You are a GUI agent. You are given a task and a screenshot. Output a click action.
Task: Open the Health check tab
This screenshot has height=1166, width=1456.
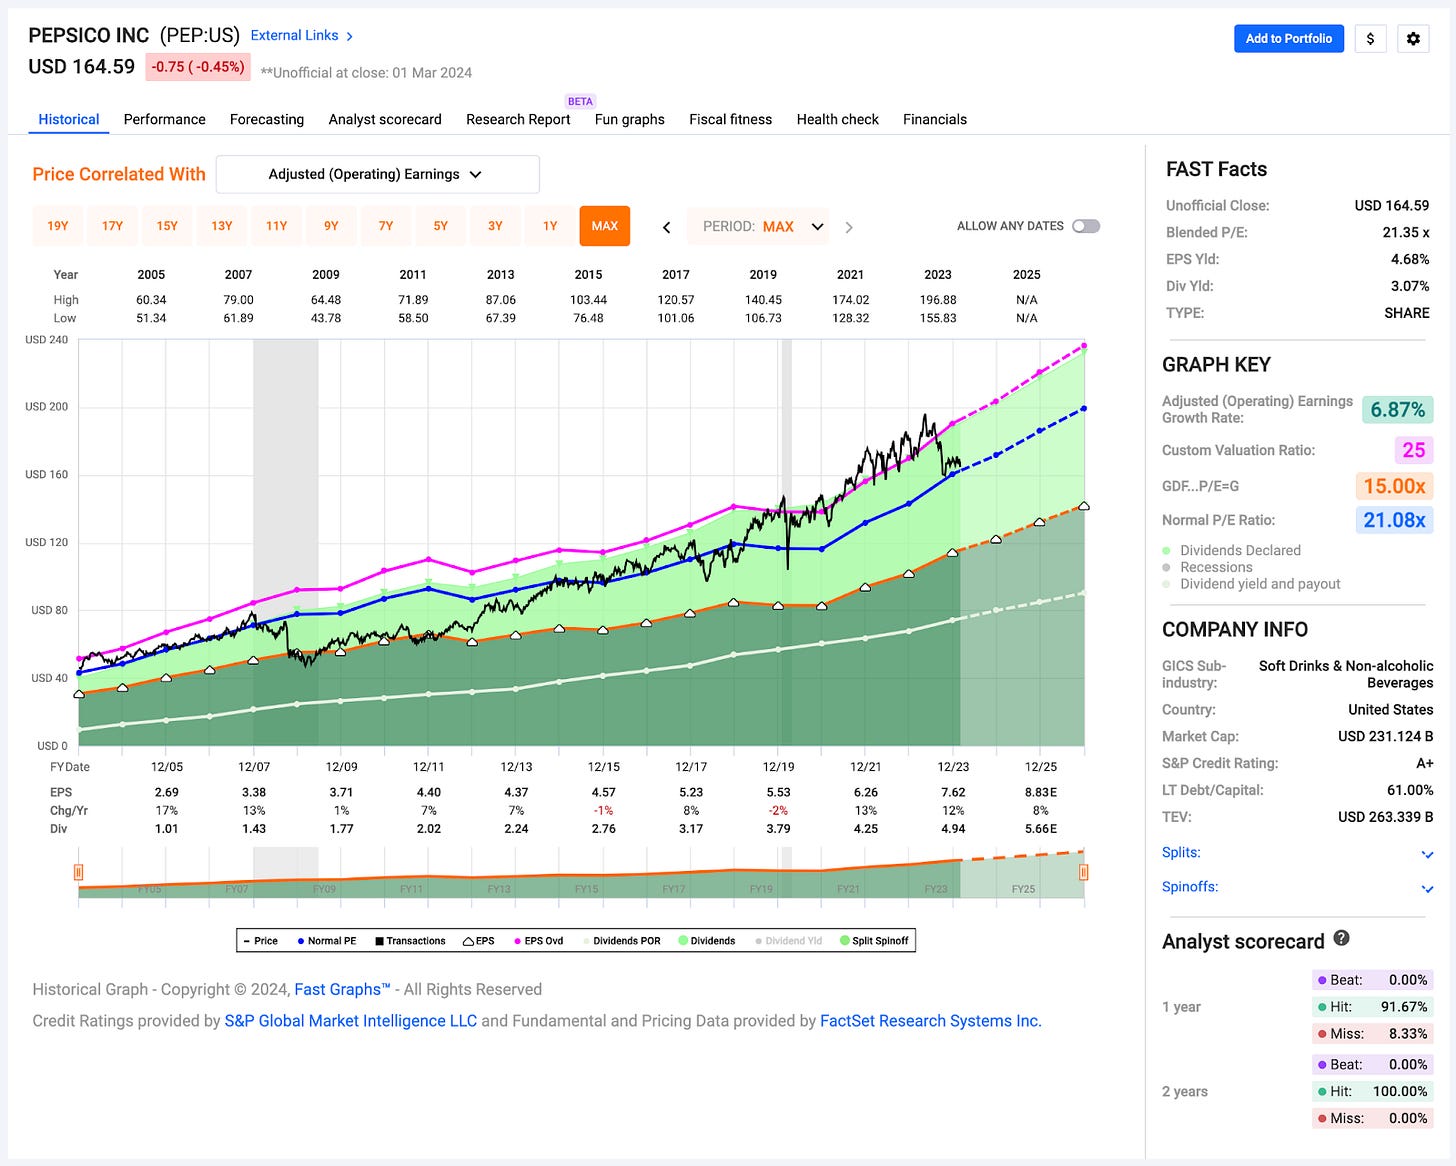pyautogui.click(x=838, y=119)
